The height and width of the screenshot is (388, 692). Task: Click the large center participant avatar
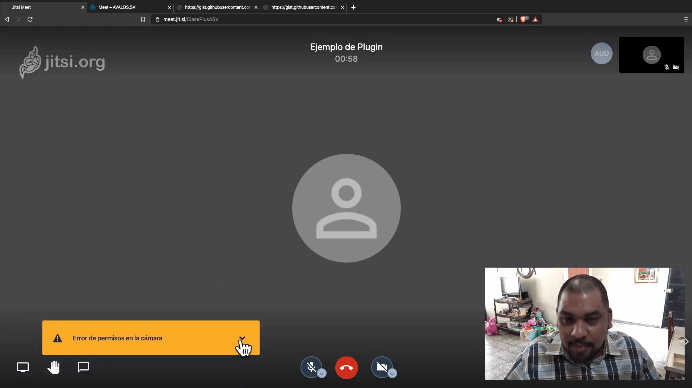coord(346,208)
